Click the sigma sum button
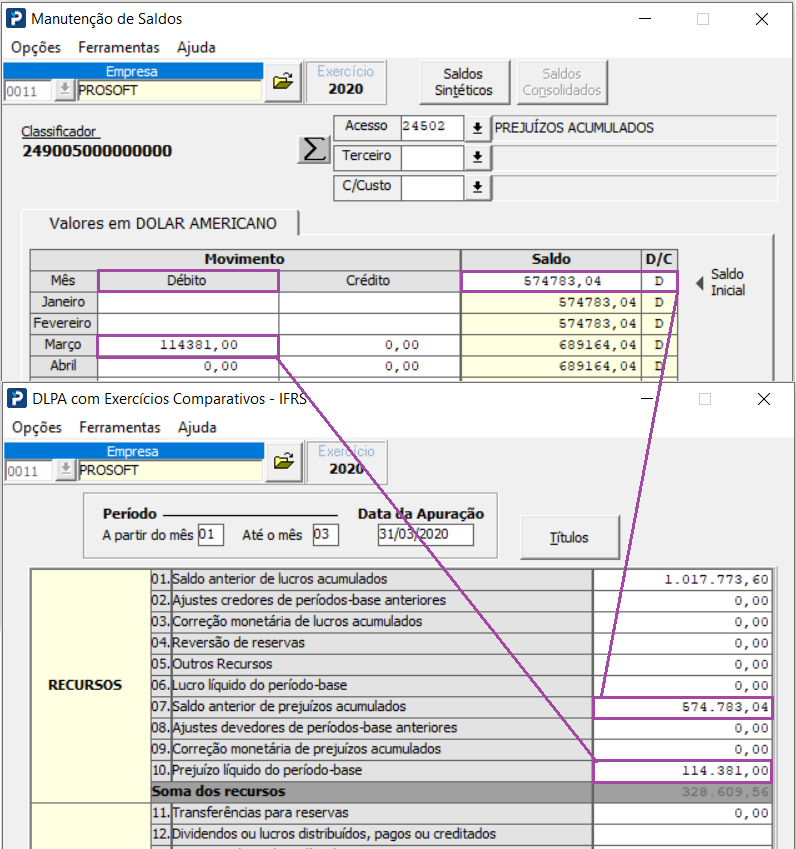 click(314, 149)
